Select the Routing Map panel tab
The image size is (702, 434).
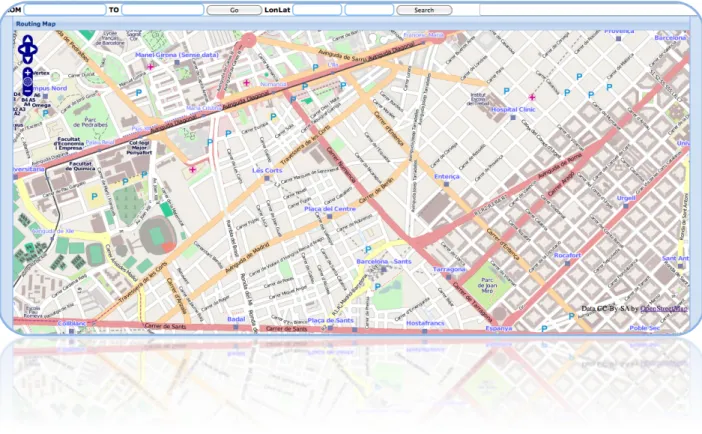36,24
